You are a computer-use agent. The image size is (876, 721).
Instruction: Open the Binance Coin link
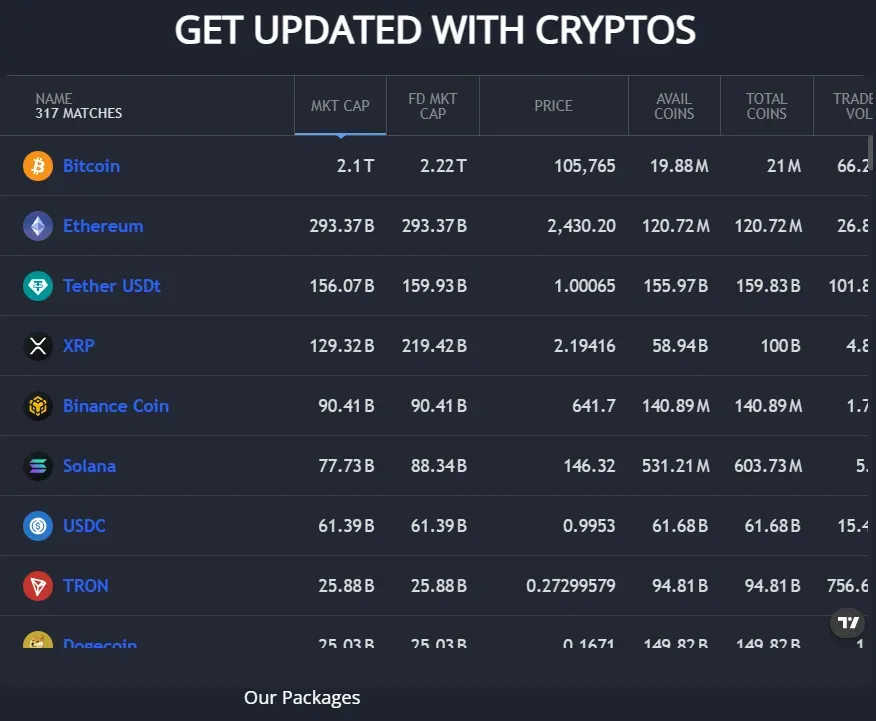tap(116, 406)
